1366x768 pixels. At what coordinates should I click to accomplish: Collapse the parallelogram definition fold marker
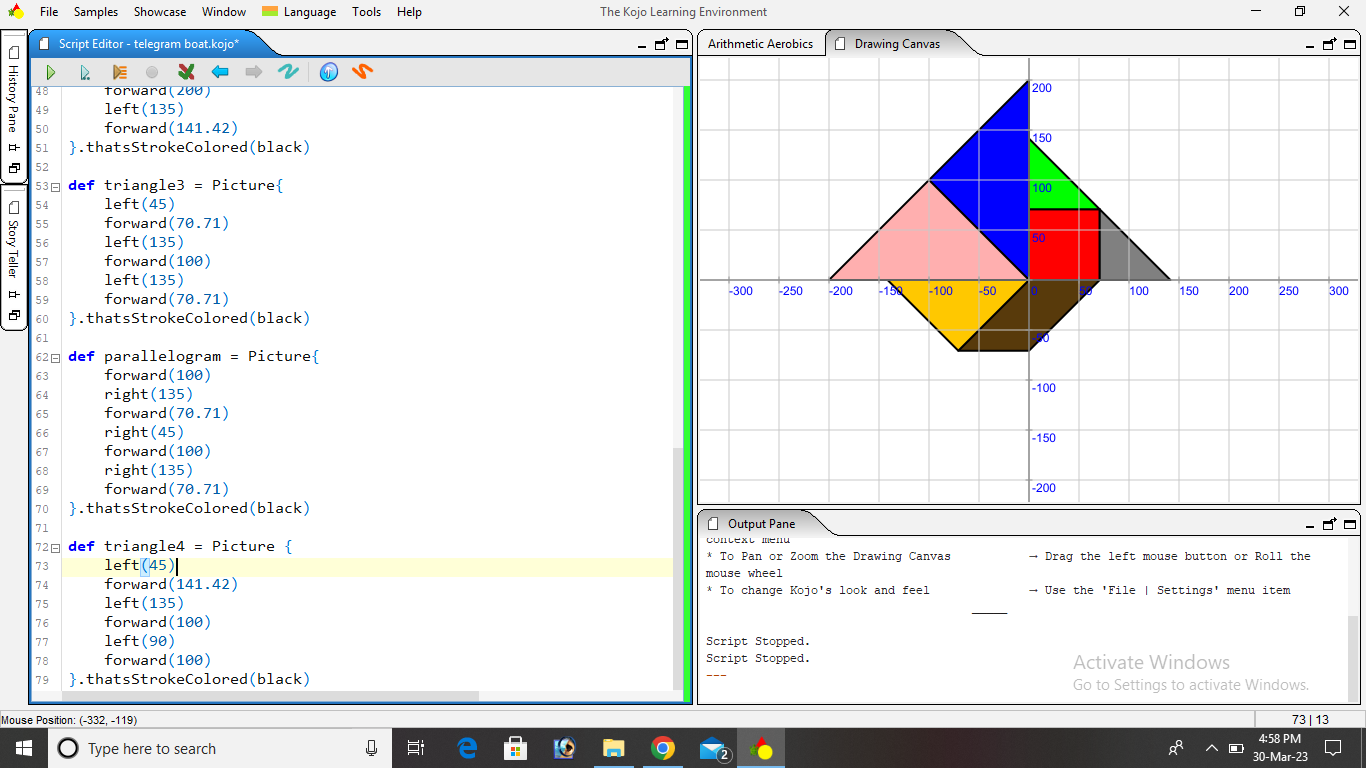[x=56, y=357]
